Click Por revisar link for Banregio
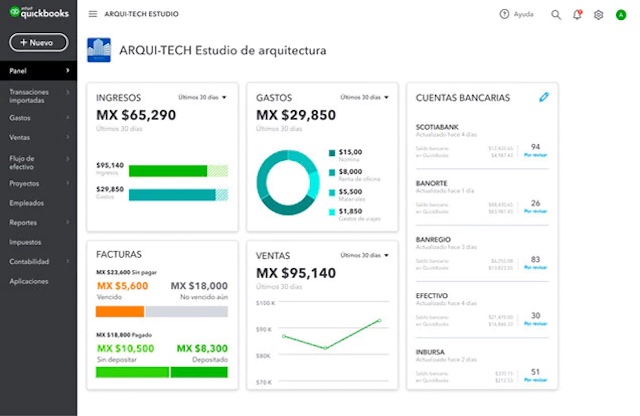The image size is (640, 416). click(536, 267)
